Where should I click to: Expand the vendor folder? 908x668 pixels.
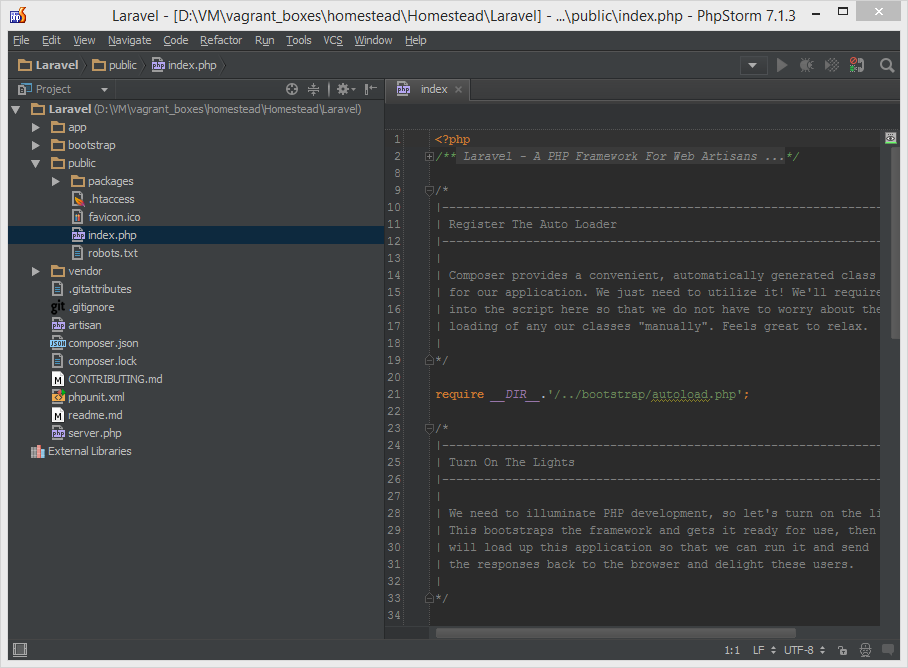click(x=35, y=271)
